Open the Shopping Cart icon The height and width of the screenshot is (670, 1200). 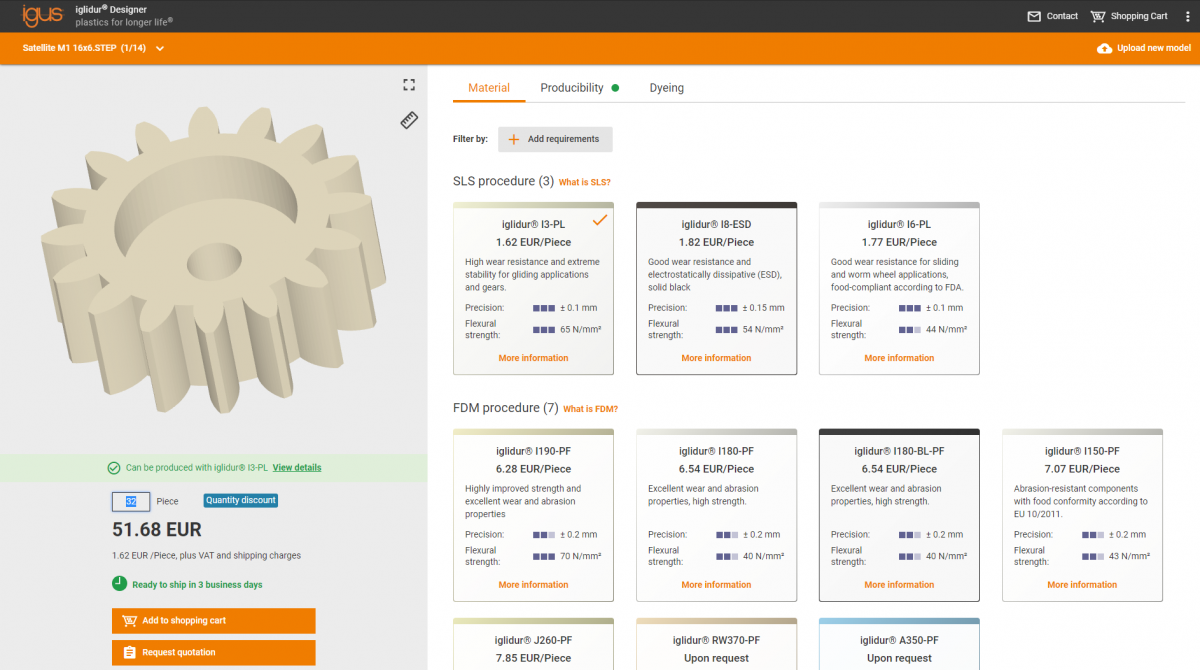(1098, 16)
